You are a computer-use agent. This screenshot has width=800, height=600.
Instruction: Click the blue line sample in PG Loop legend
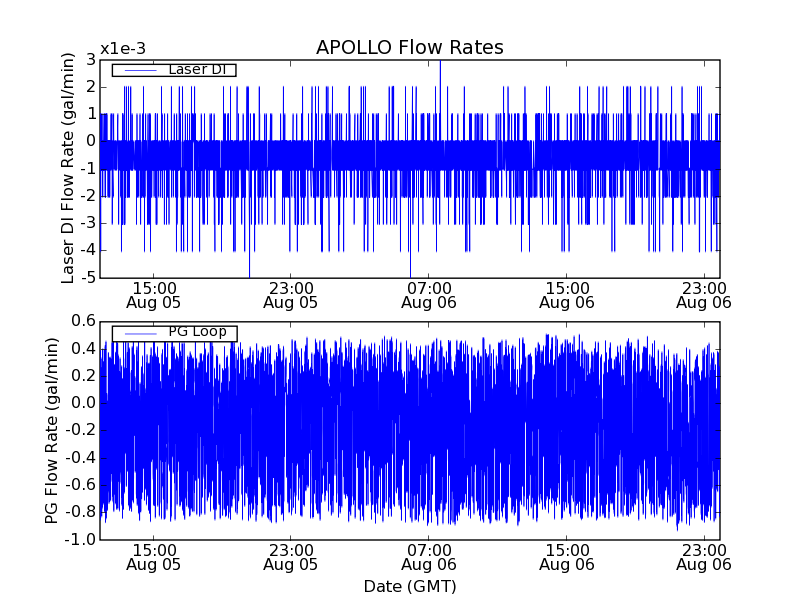pos(140,333)
